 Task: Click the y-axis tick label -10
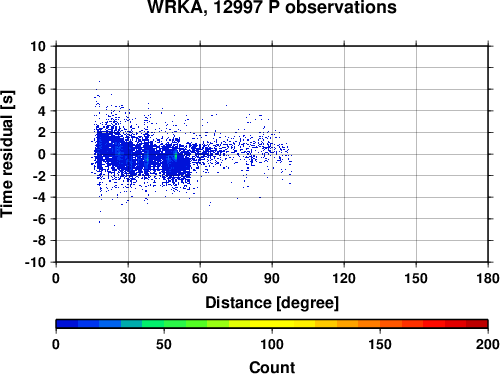[35, 262]
